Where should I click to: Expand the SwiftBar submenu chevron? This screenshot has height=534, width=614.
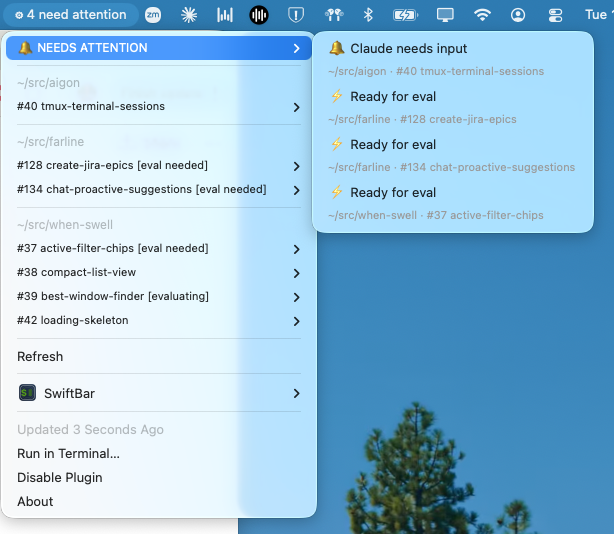(x=296, y=393)
